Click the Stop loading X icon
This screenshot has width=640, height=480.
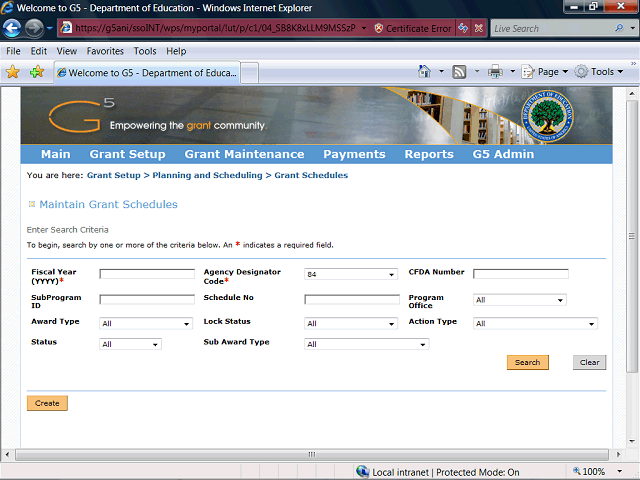[479, 28]
